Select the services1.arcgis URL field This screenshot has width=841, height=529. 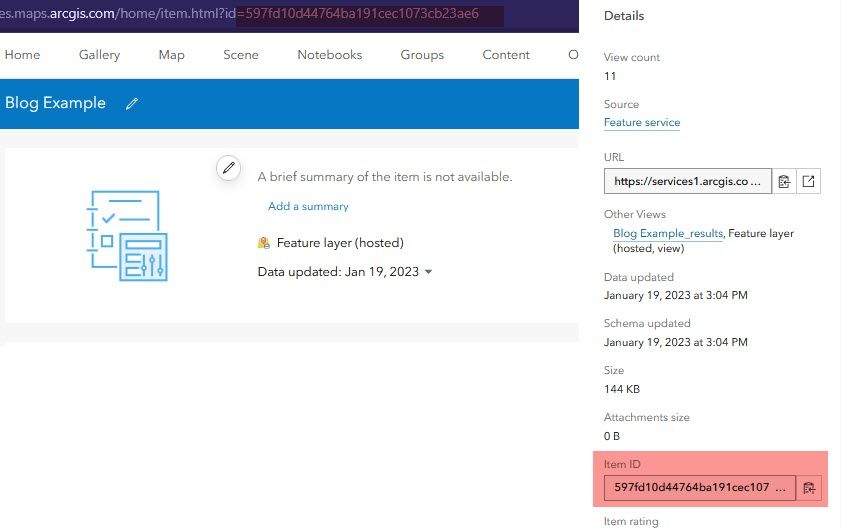coord(688,181)
